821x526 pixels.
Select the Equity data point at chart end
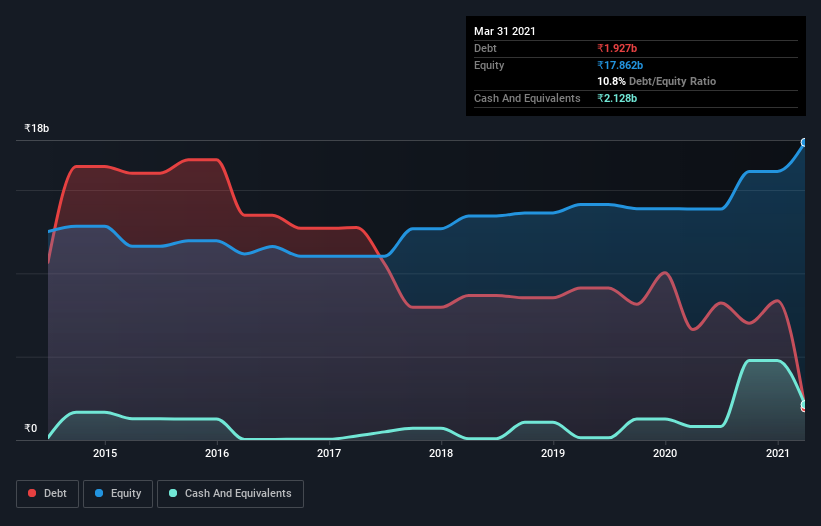804,142
